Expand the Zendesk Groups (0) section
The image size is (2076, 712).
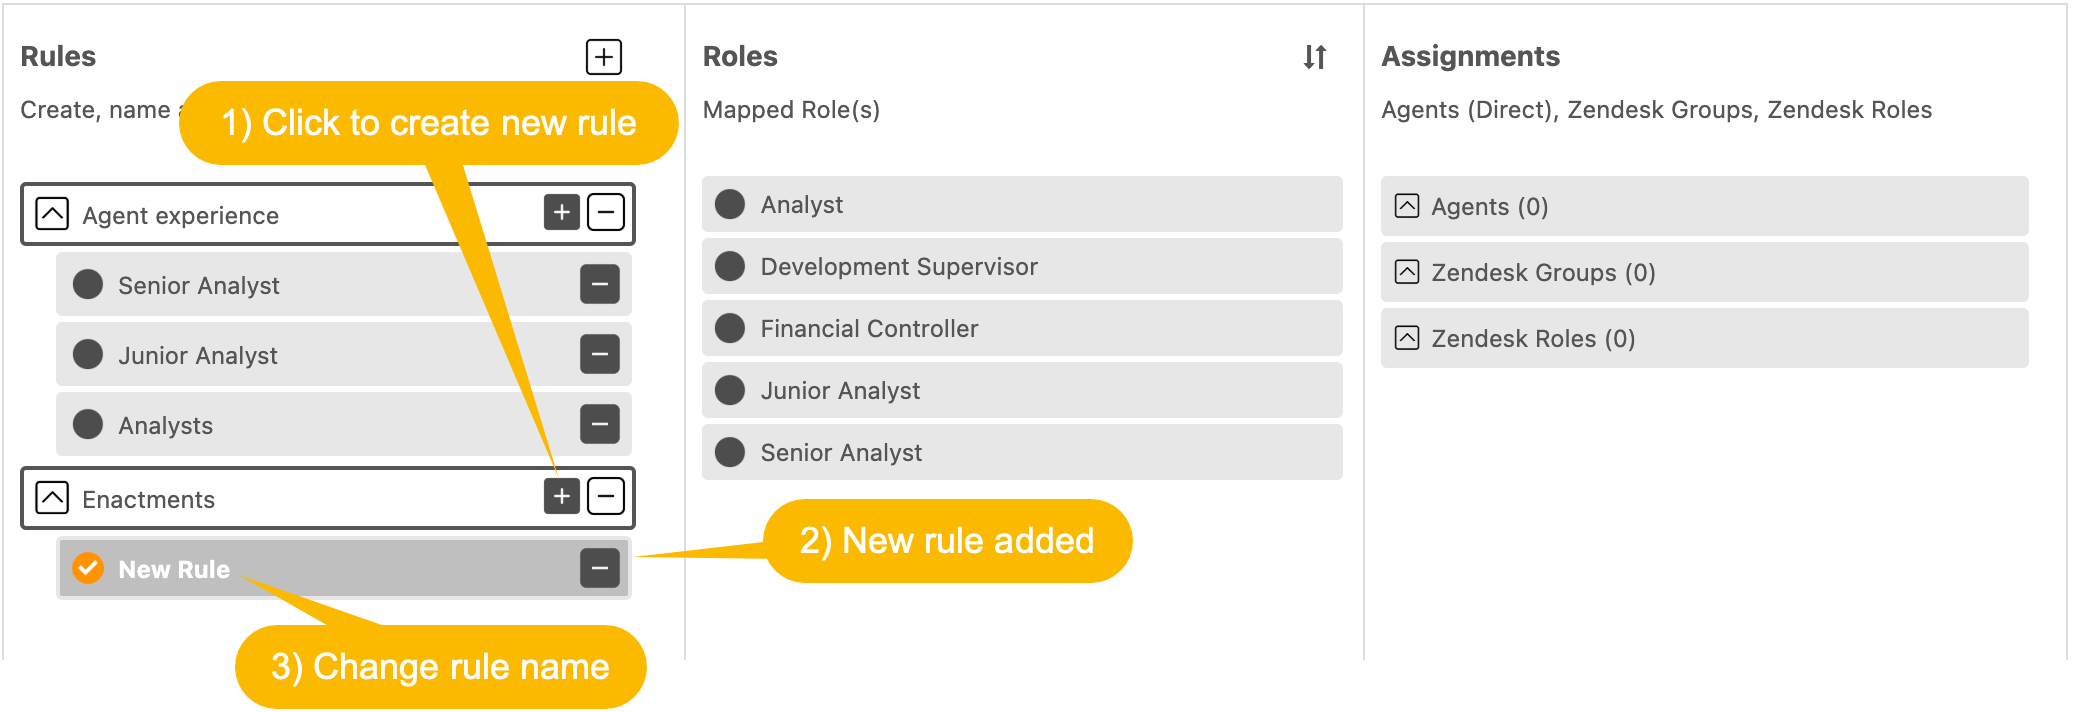tap(1704, 272)
